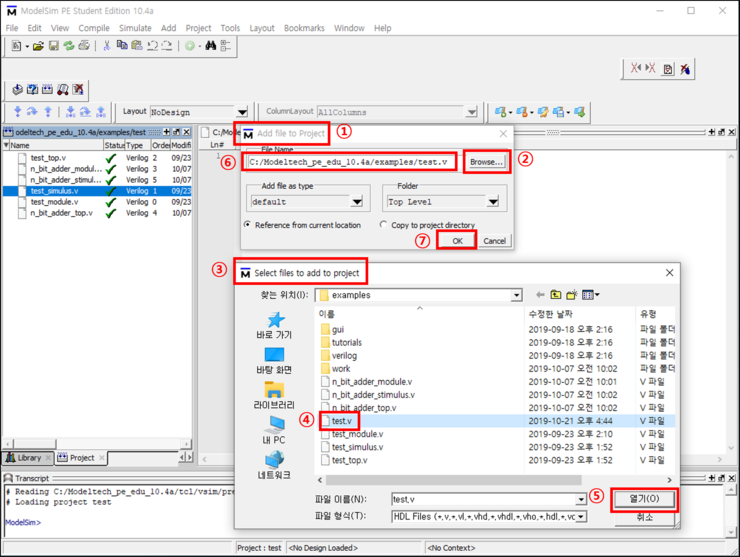
Task: Click the 열기(O) open button
Action: pos(644,499)
